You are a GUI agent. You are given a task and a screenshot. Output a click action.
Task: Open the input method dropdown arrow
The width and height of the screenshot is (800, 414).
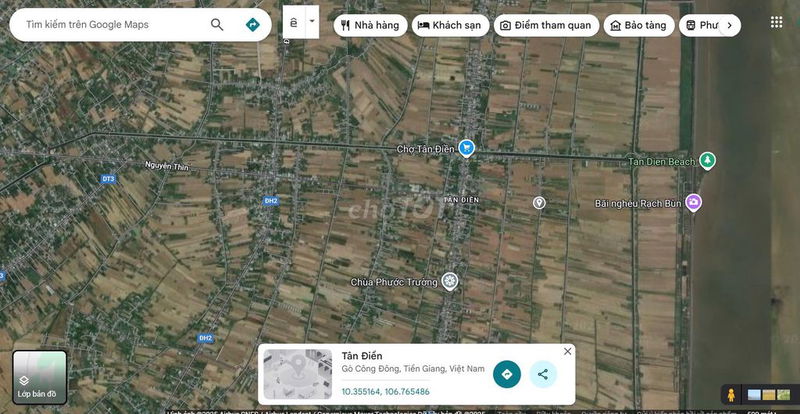coord(311,21)
